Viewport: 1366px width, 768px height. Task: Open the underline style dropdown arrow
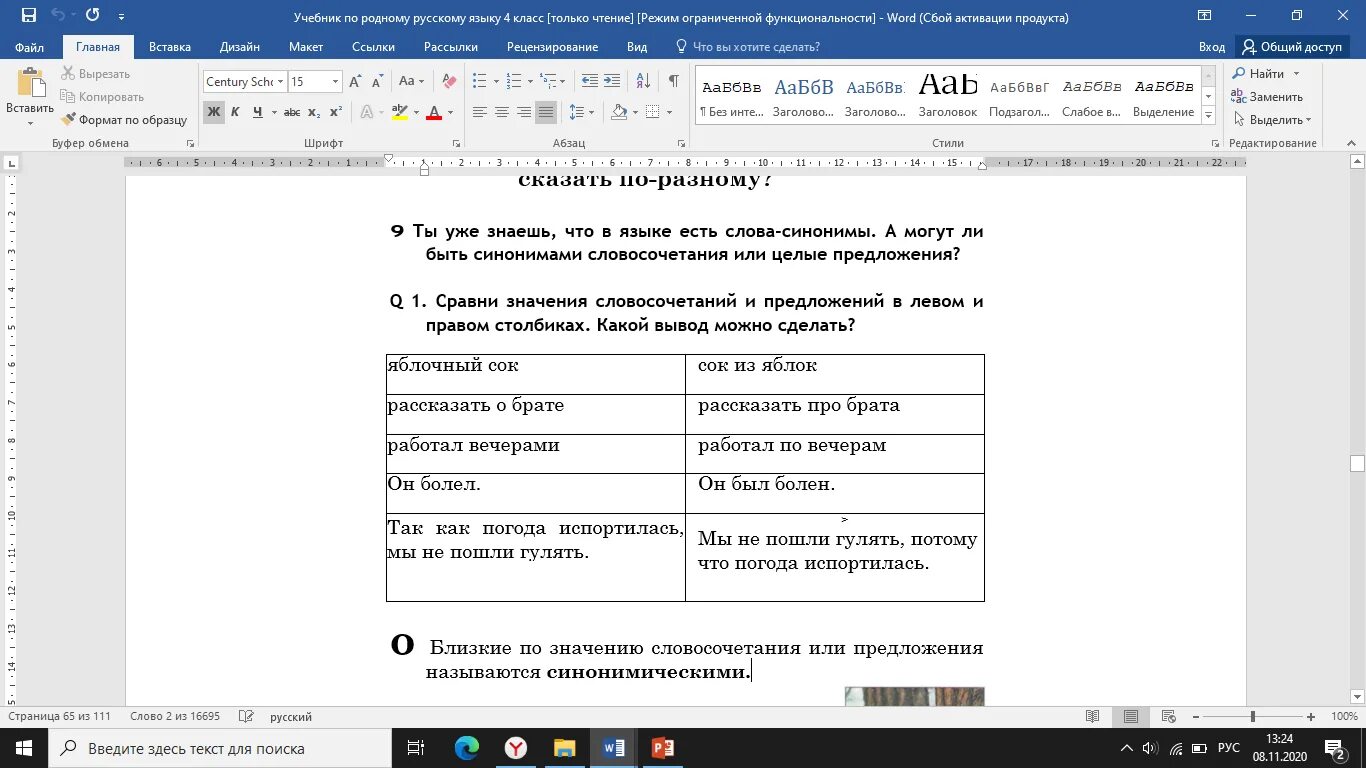tap(273, 112)
